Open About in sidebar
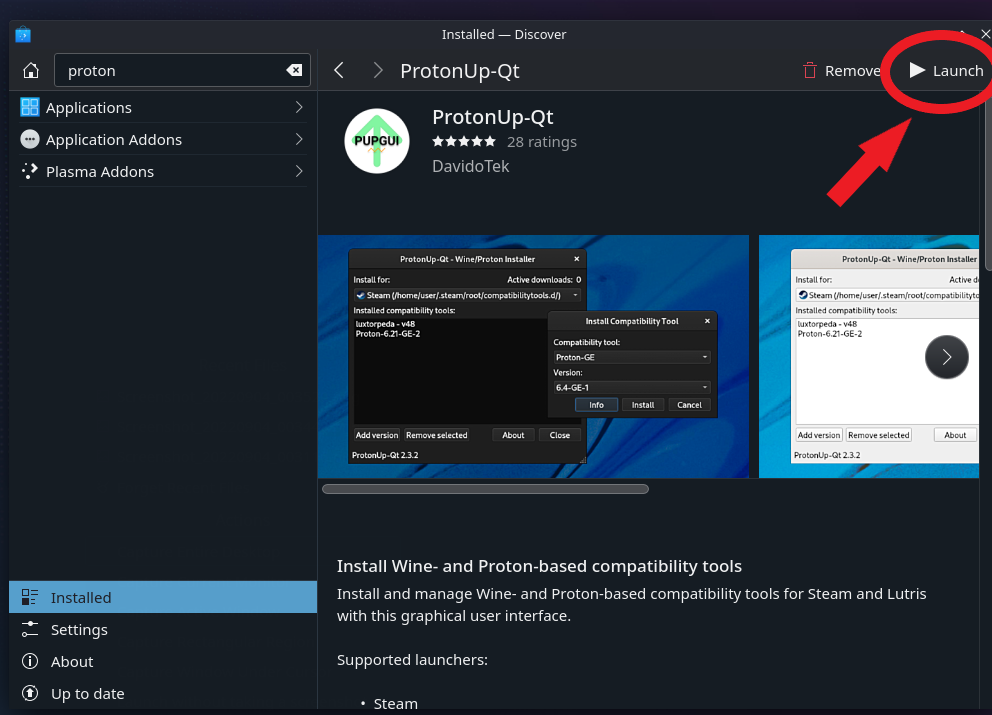Viewport: 992px width, 715px height. (163, 661)
